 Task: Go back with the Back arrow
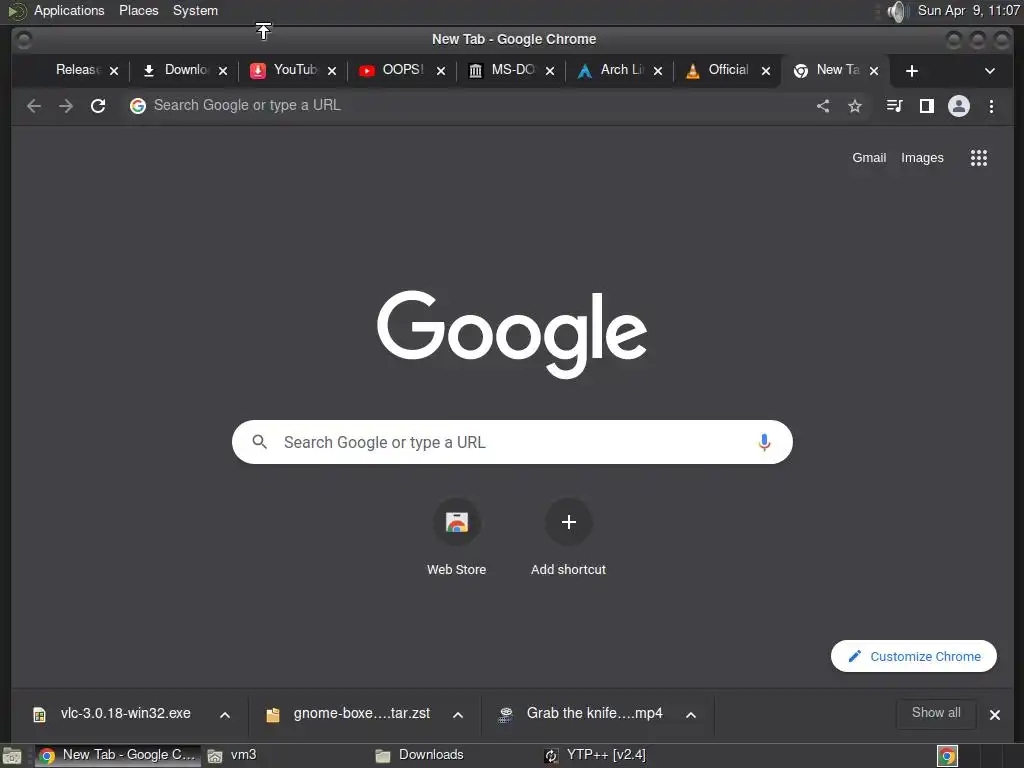click(x=34, y=106)
